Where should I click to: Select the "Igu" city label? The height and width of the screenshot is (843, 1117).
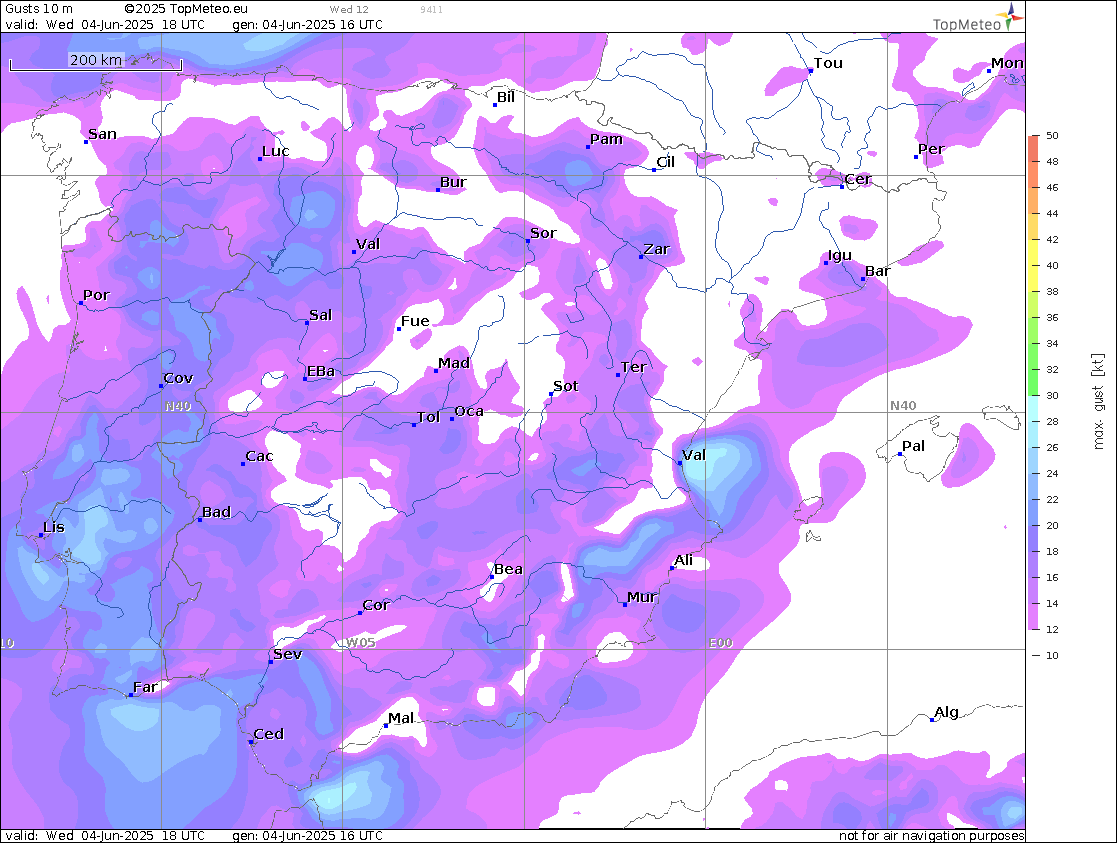click(x=840, y=255)
